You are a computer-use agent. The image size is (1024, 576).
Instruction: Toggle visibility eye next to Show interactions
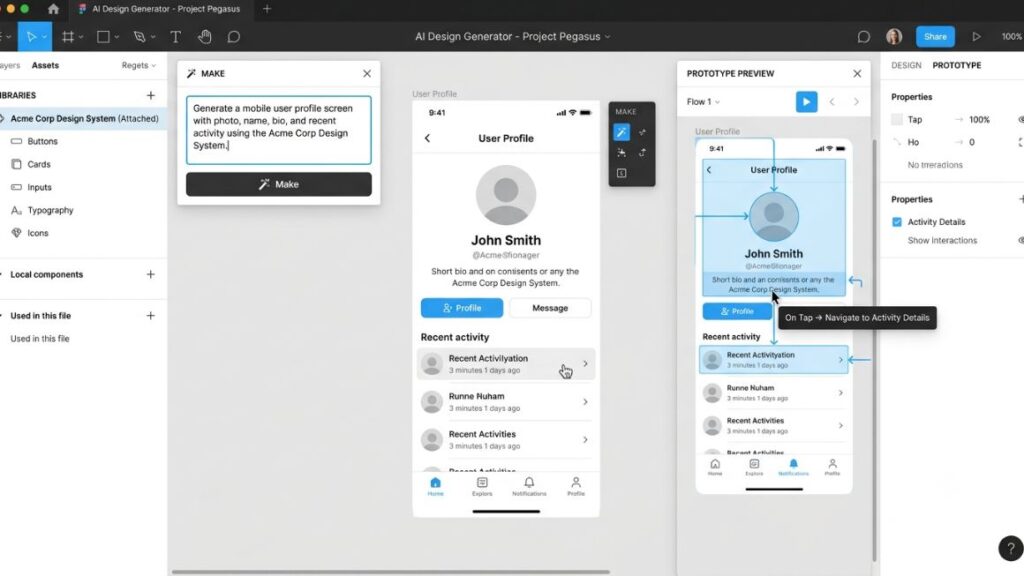(1020, 240)
